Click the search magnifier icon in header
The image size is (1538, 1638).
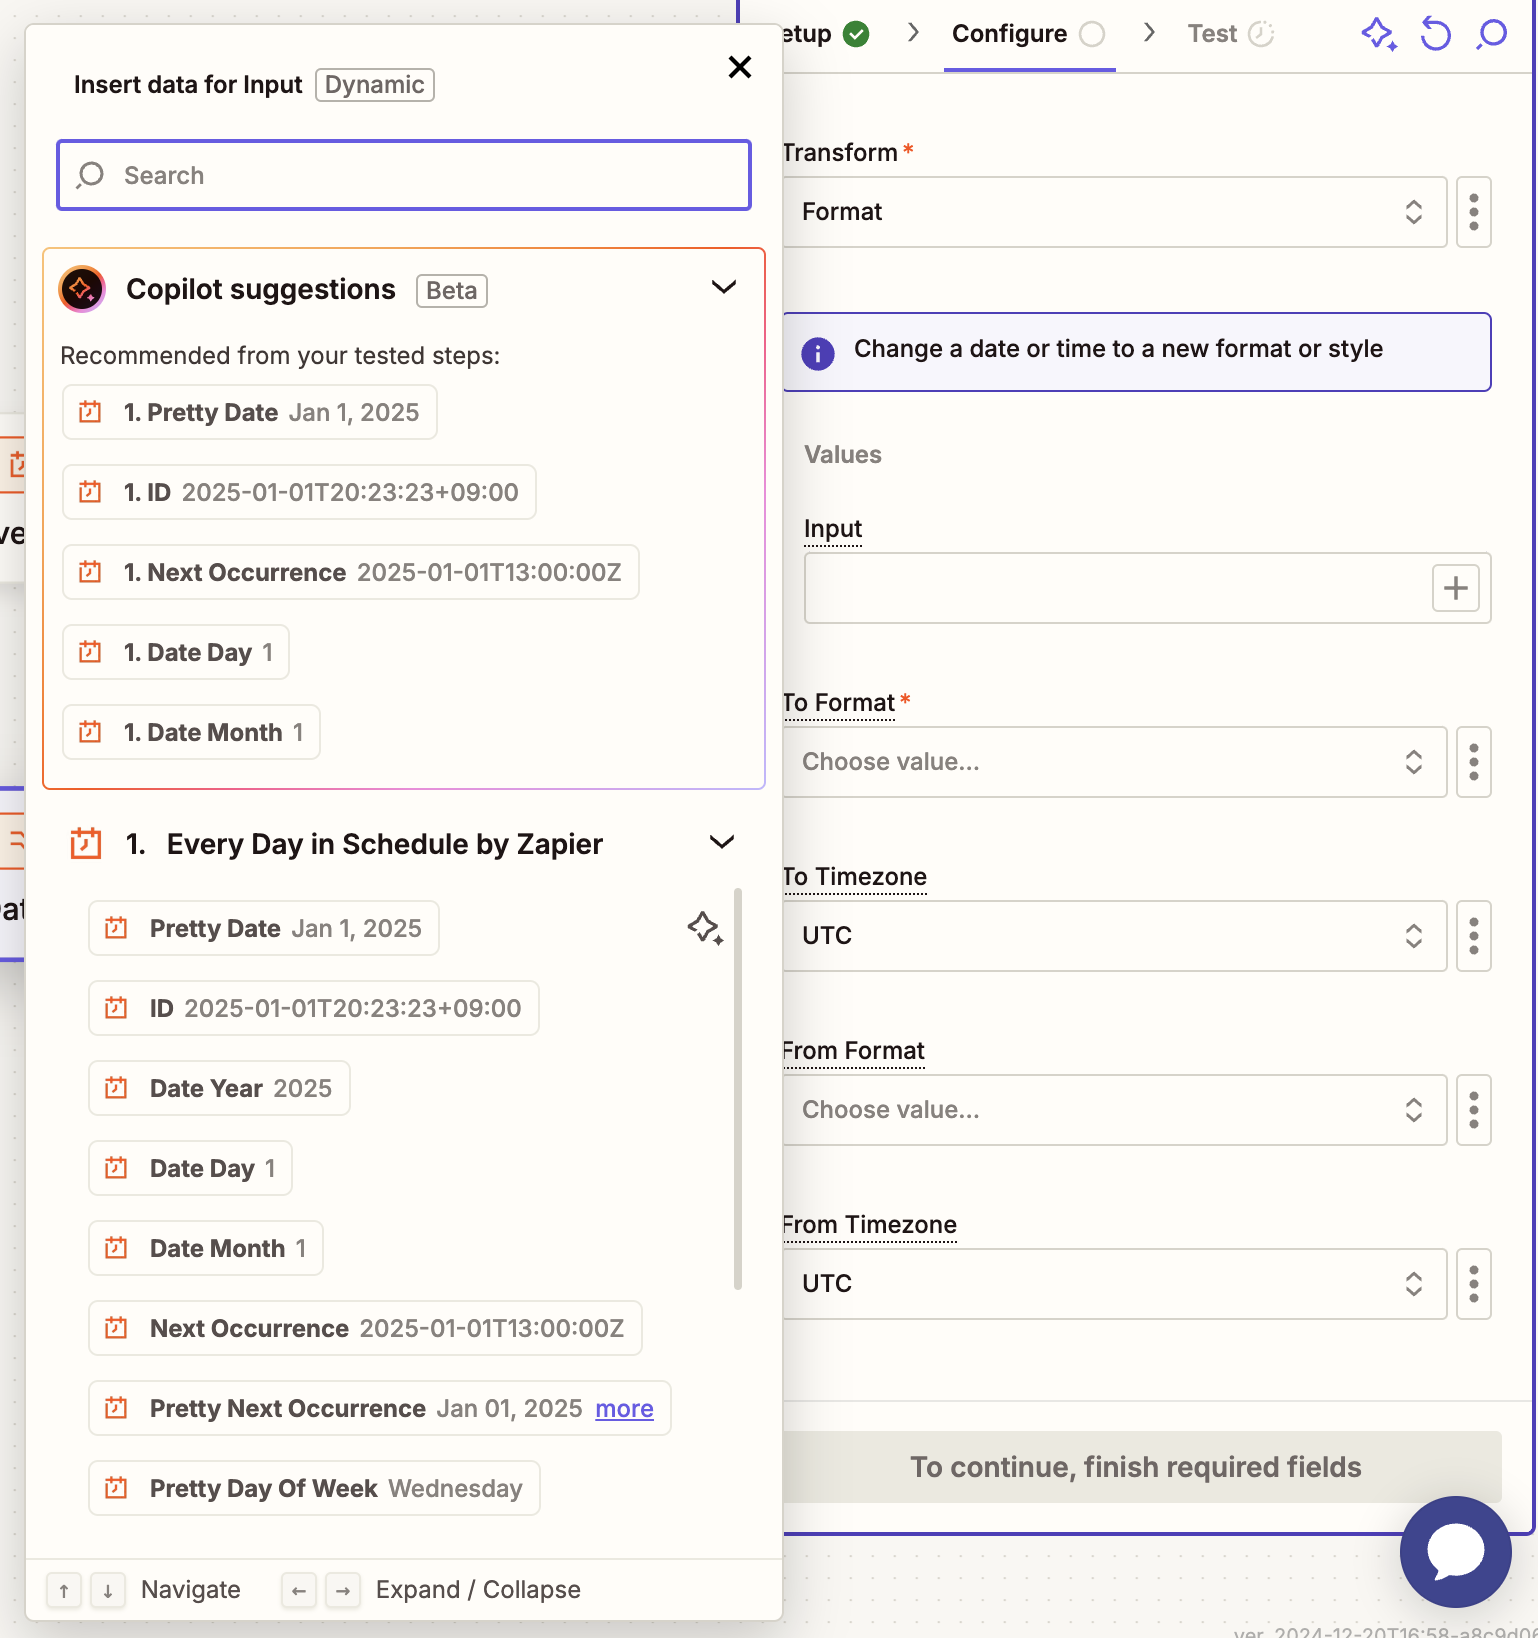1491,34
